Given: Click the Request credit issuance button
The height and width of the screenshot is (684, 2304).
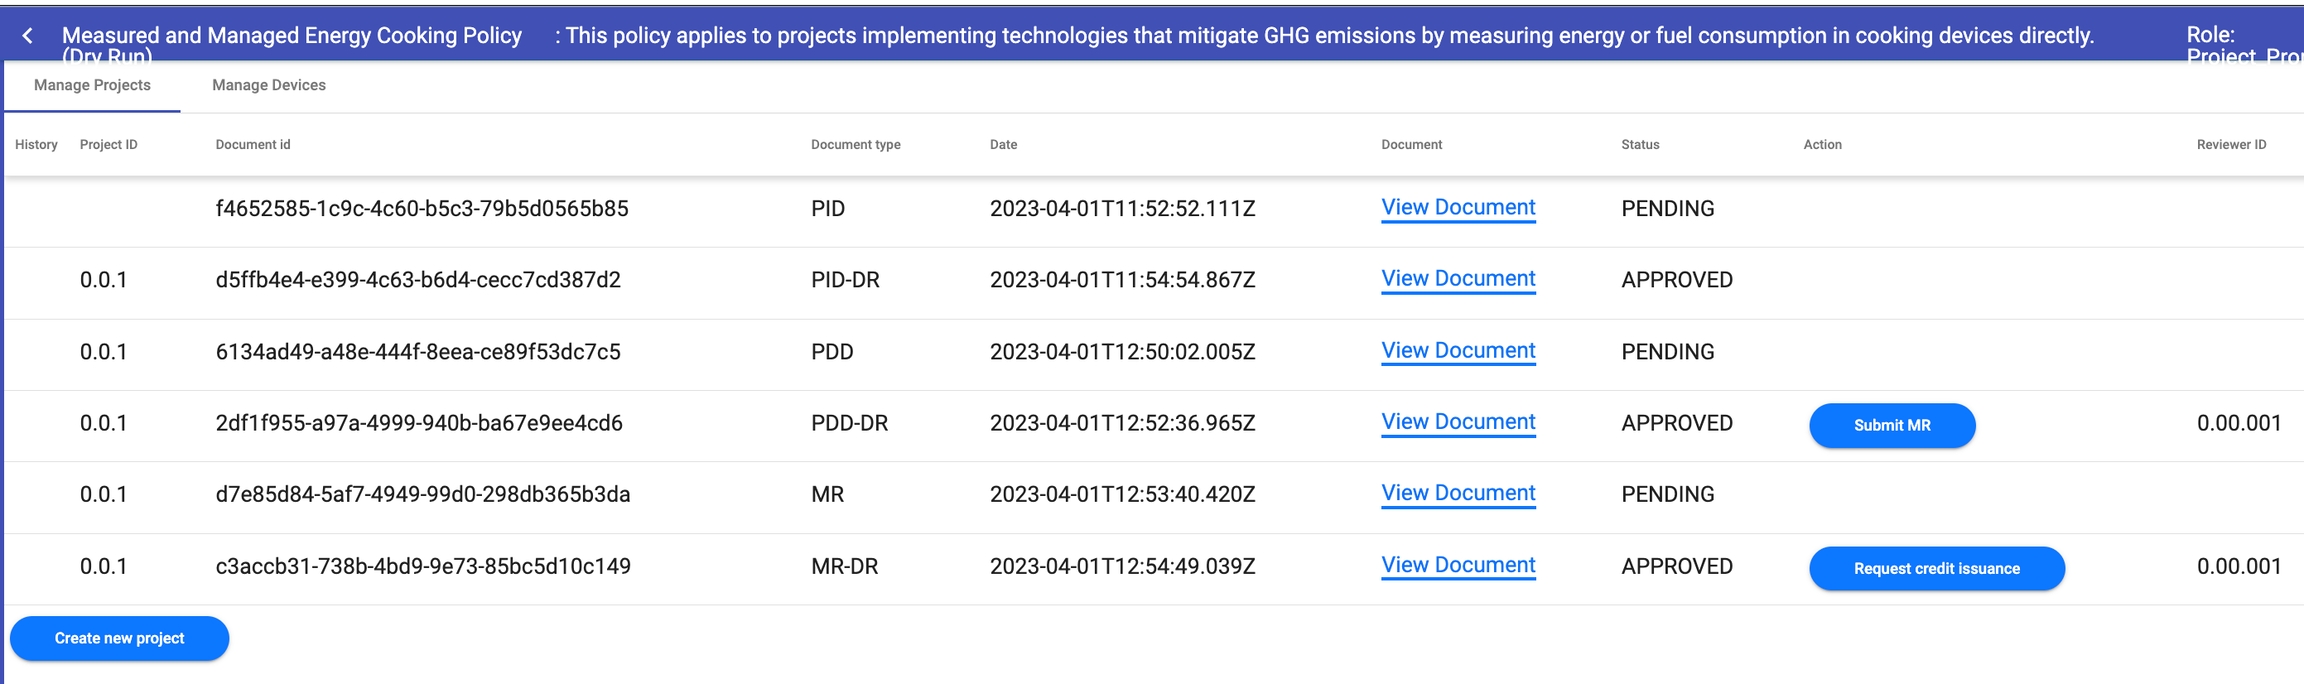Looking at the screenshot, I should tap(1936, 568).
